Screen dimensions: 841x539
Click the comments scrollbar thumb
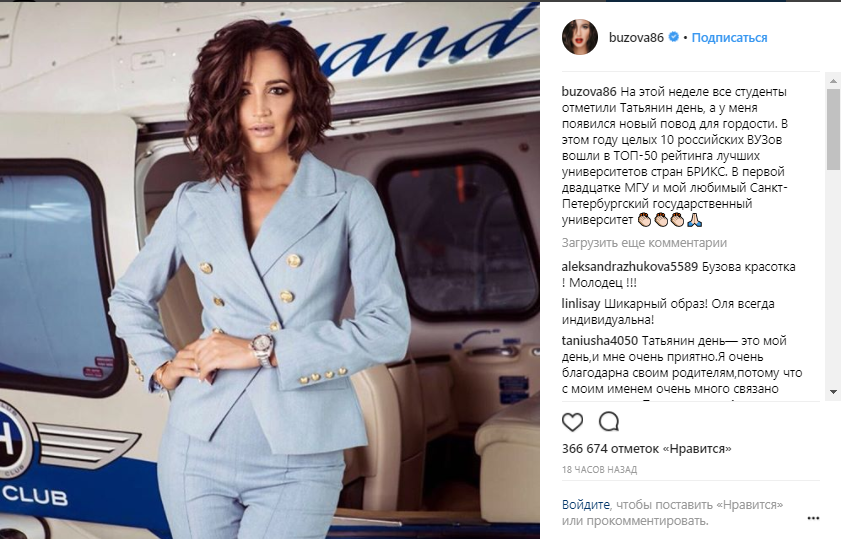click(833, 129)
